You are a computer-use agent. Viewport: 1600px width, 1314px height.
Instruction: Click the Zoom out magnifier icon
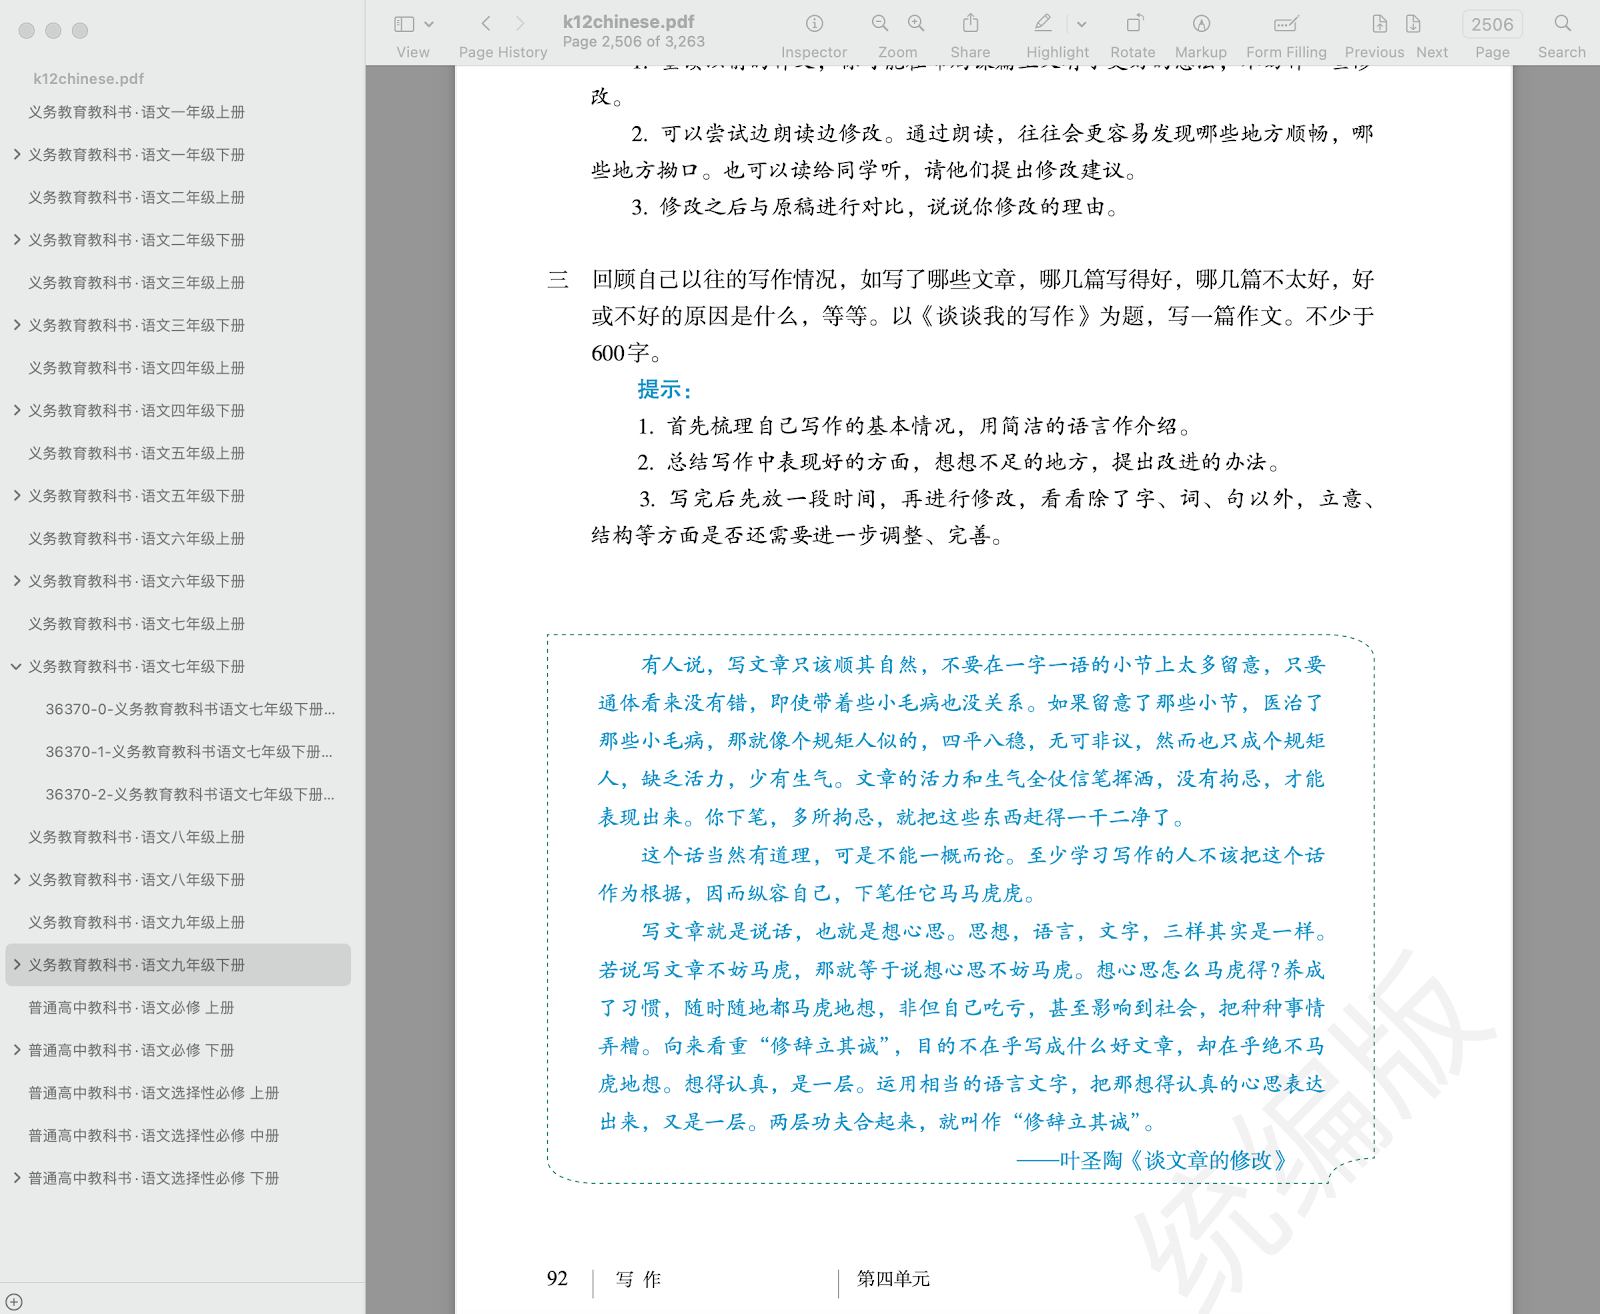(x=880, y=24)
